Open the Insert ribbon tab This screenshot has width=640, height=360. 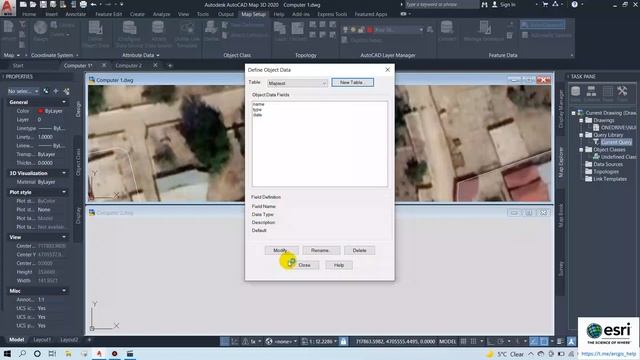click(51, 14)
